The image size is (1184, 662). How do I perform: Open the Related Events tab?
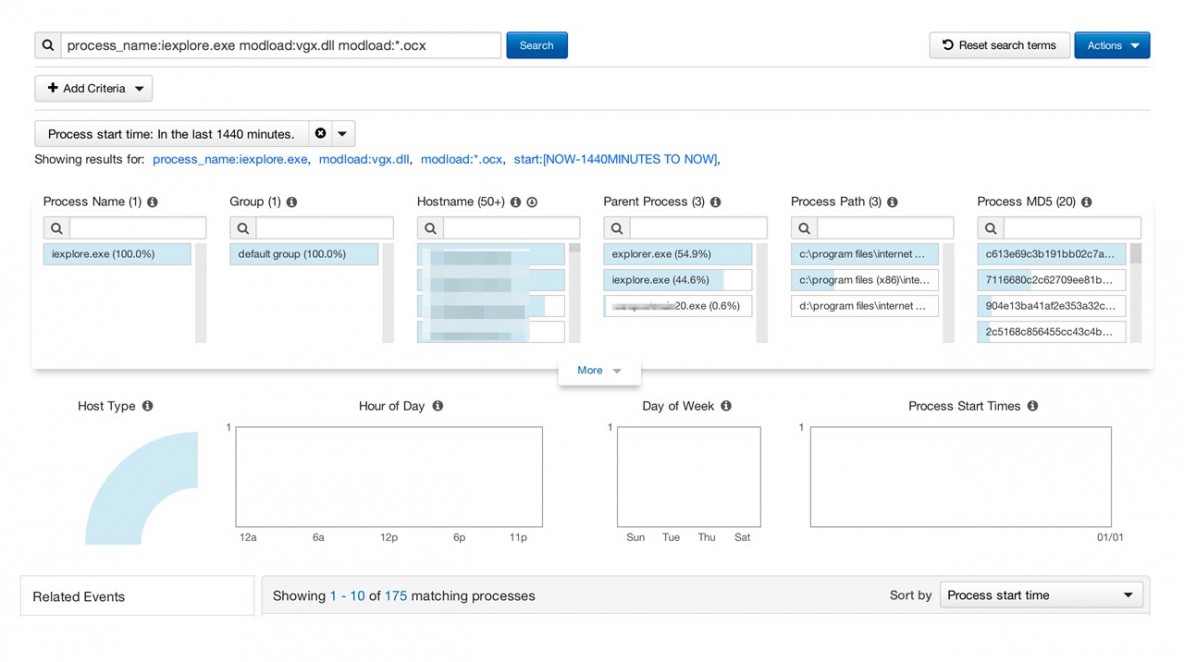coord(137,597)
